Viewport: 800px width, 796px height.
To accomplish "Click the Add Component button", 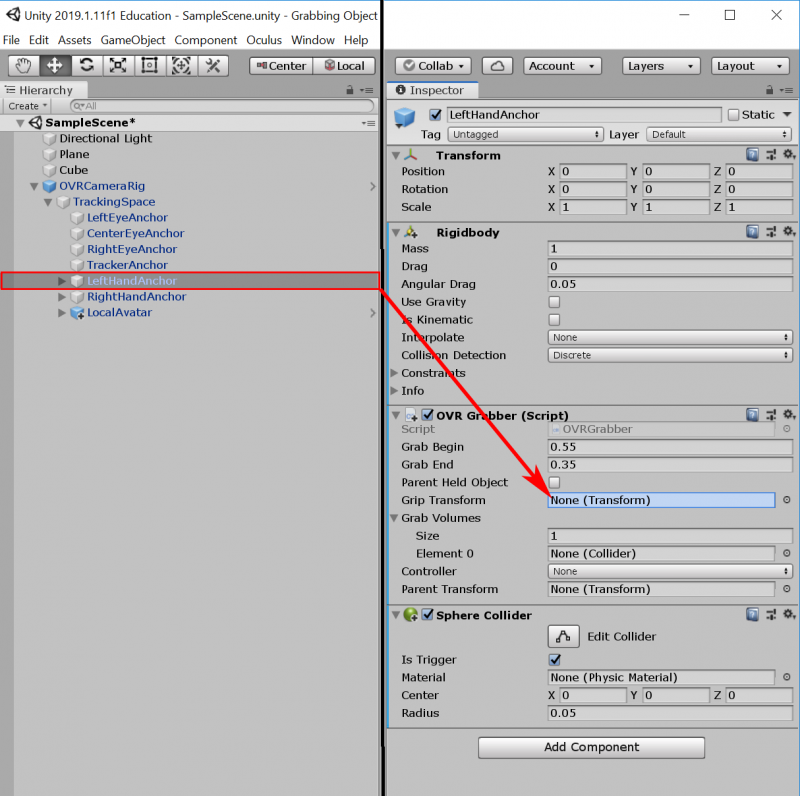I will [x=591, y=747].
